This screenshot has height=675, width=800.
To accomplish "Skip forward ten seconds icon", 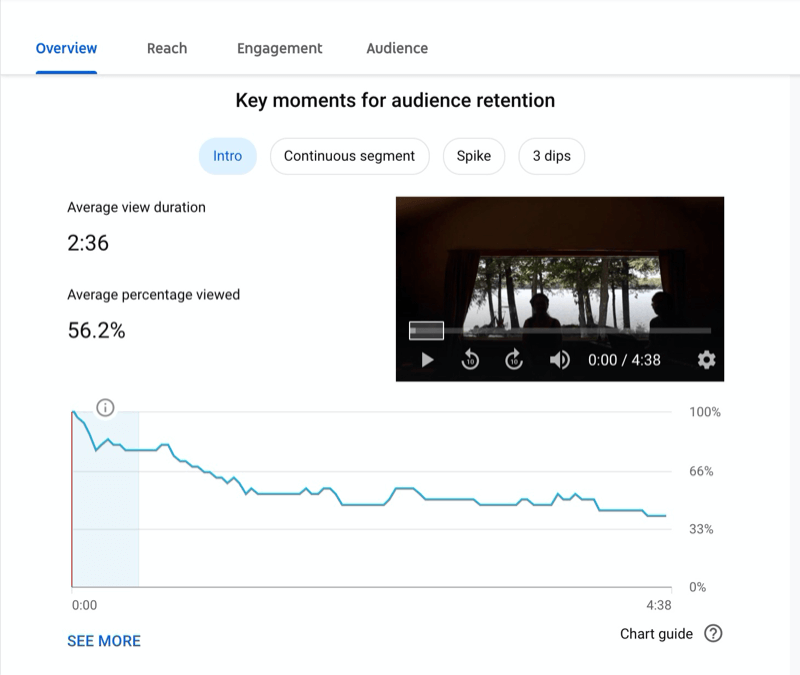I will (x=514, y=360).
